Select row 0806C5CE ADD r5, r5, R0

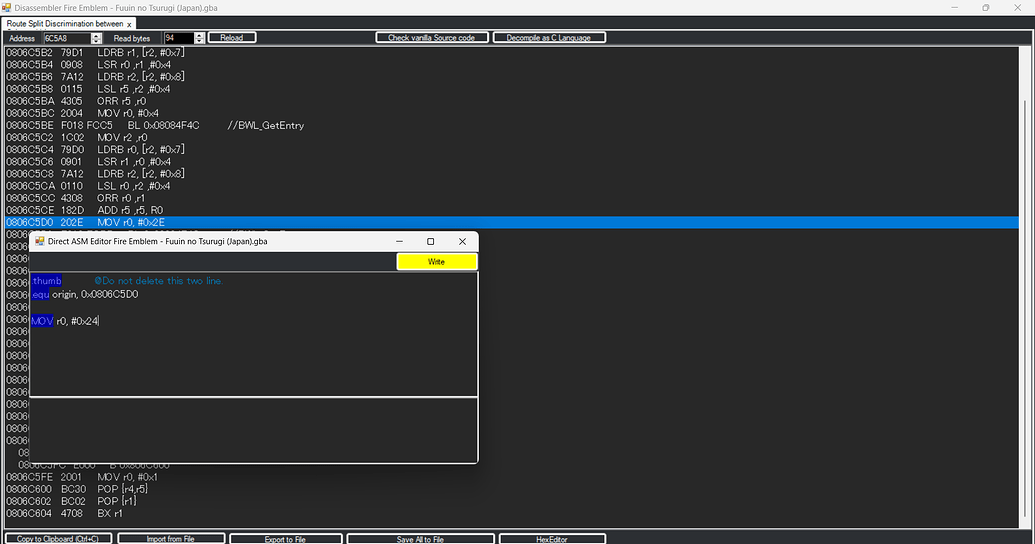(512, 211)
